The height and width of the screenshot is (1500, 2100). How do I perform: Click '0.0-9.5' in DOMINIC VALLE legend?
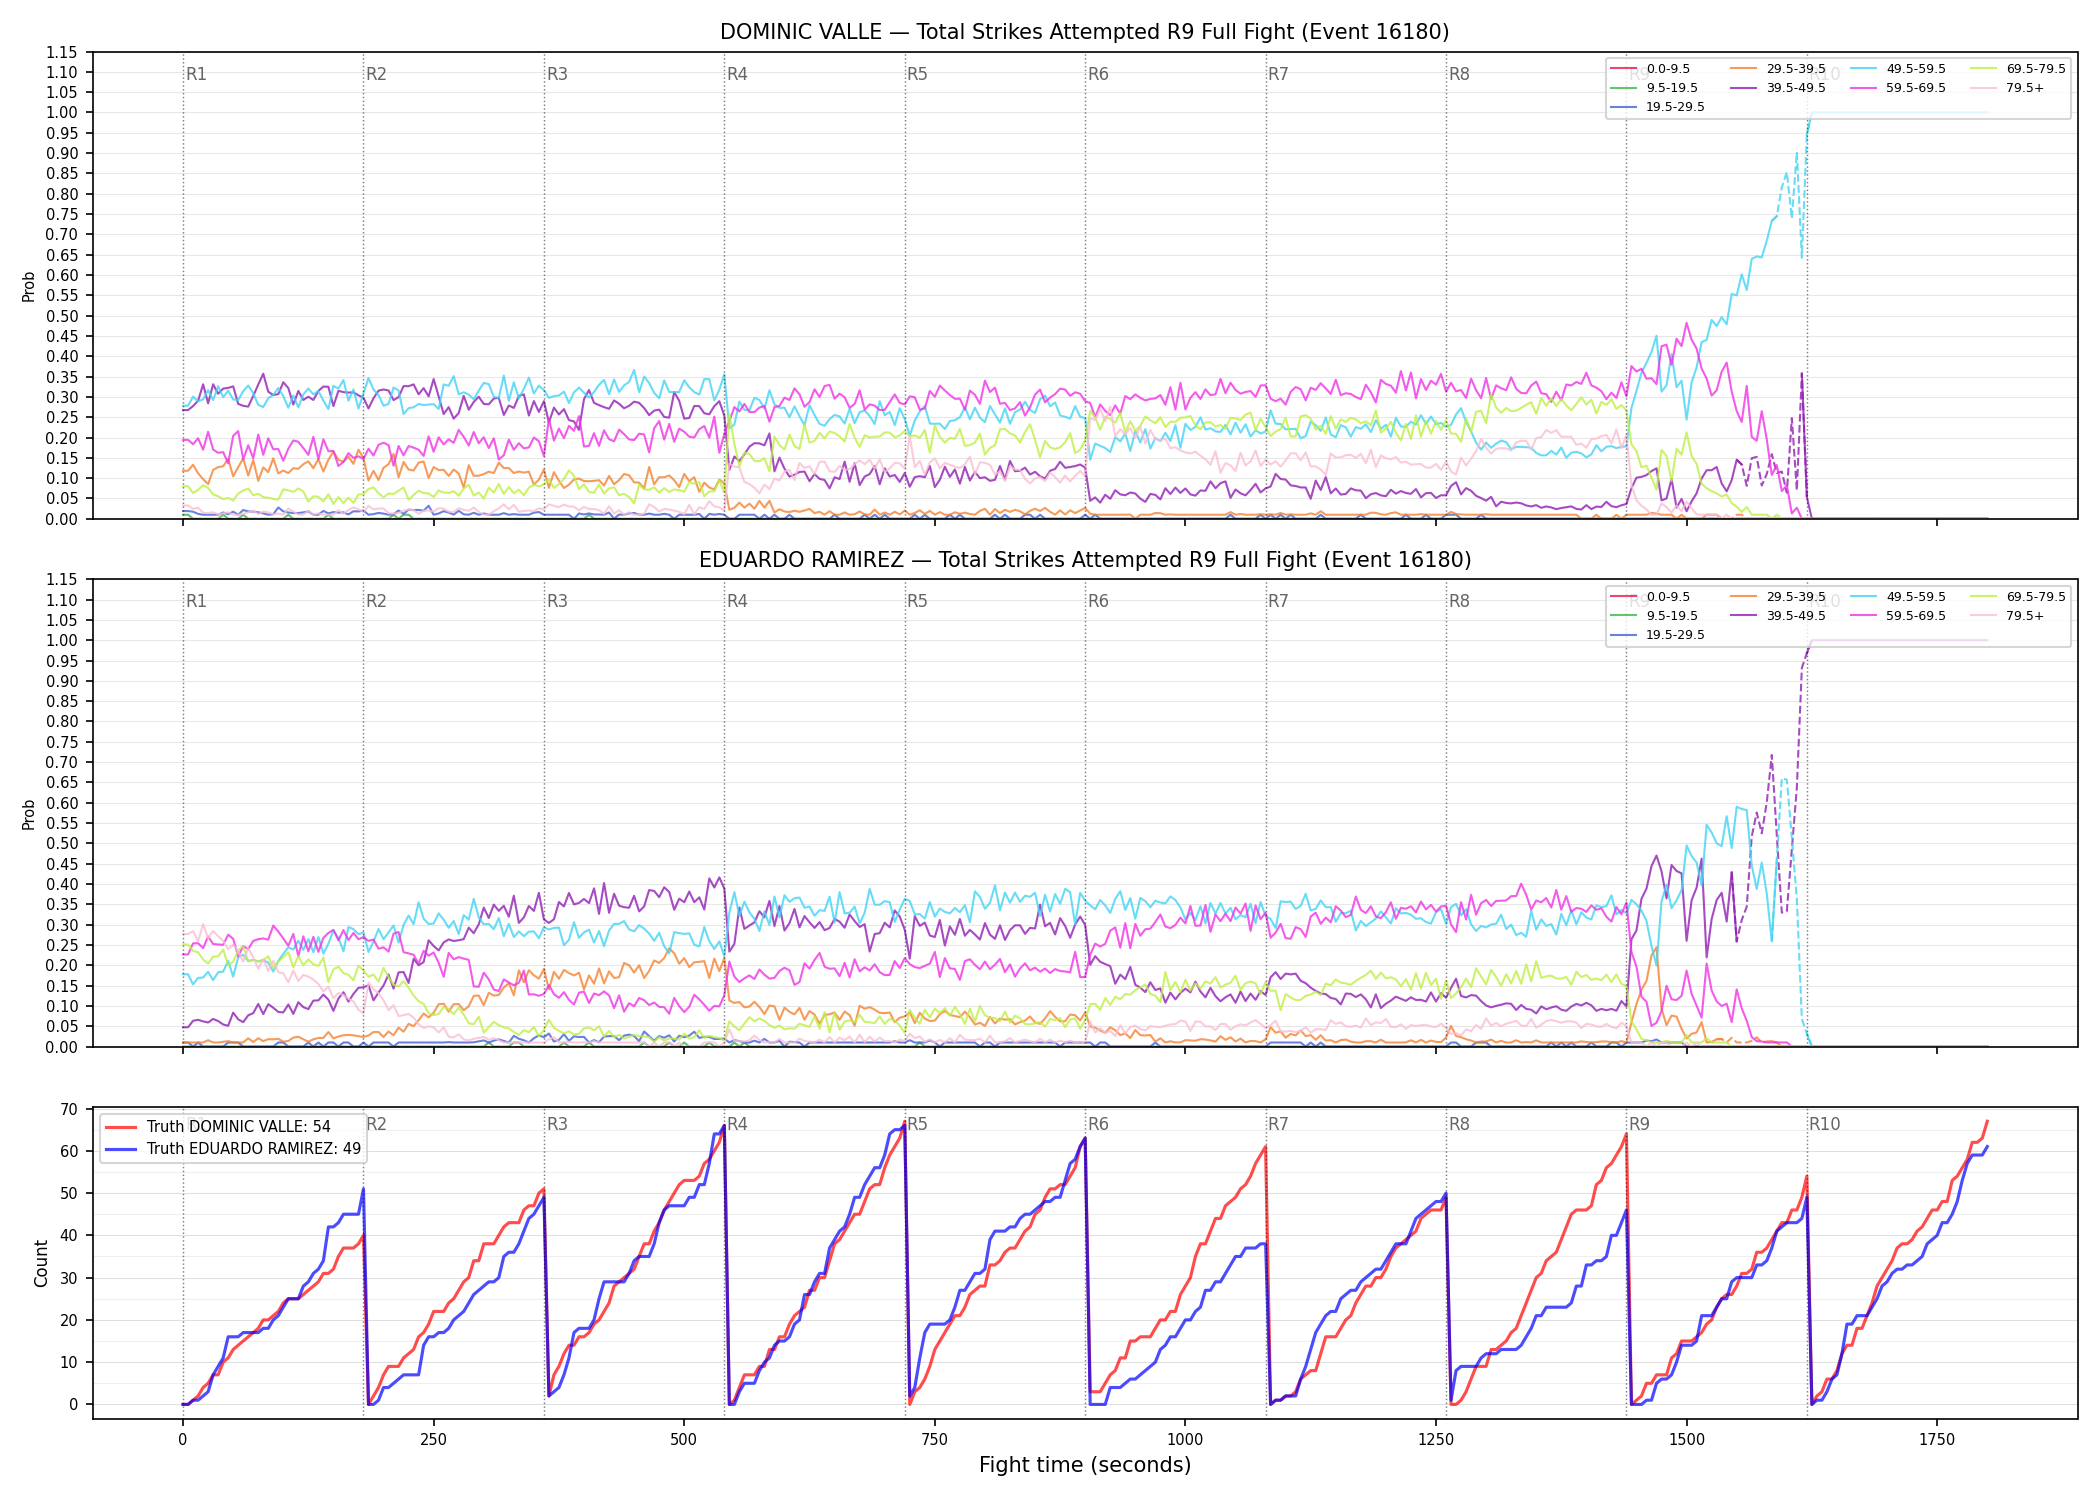[x=1668, y=69]
